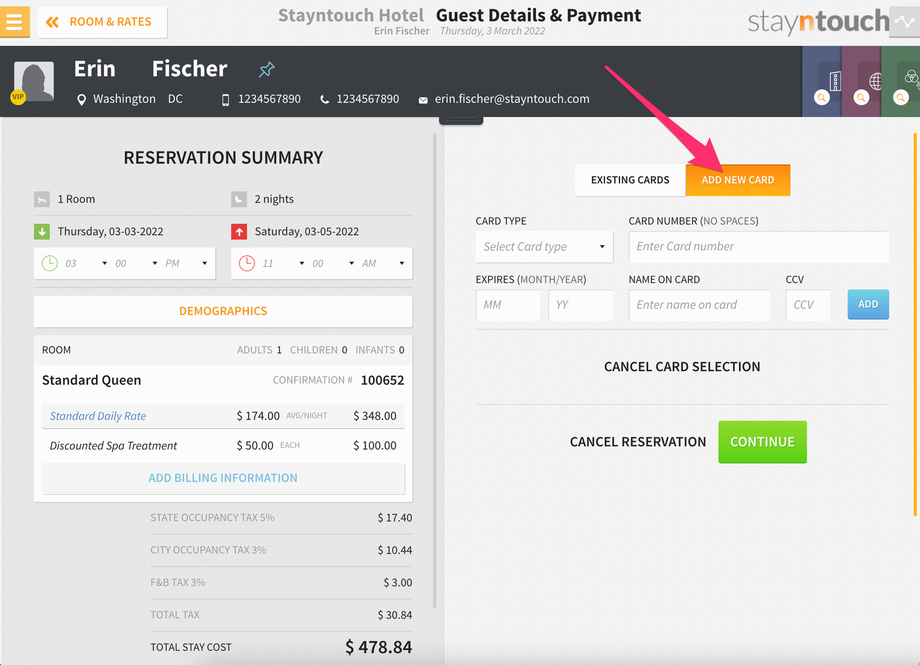Click the State Occupancy Tax 5% row
Viewport: 920px width, 665px height.
click(282, 518)
